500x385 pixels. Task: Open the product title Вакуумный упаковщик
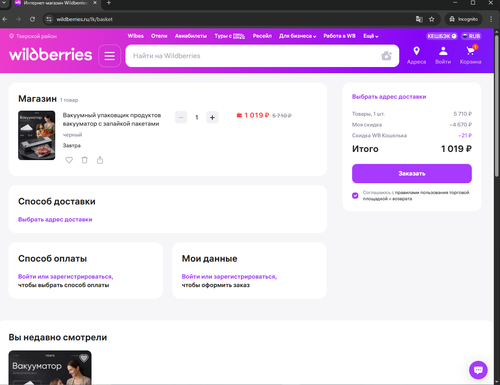[x=112, y=119]
